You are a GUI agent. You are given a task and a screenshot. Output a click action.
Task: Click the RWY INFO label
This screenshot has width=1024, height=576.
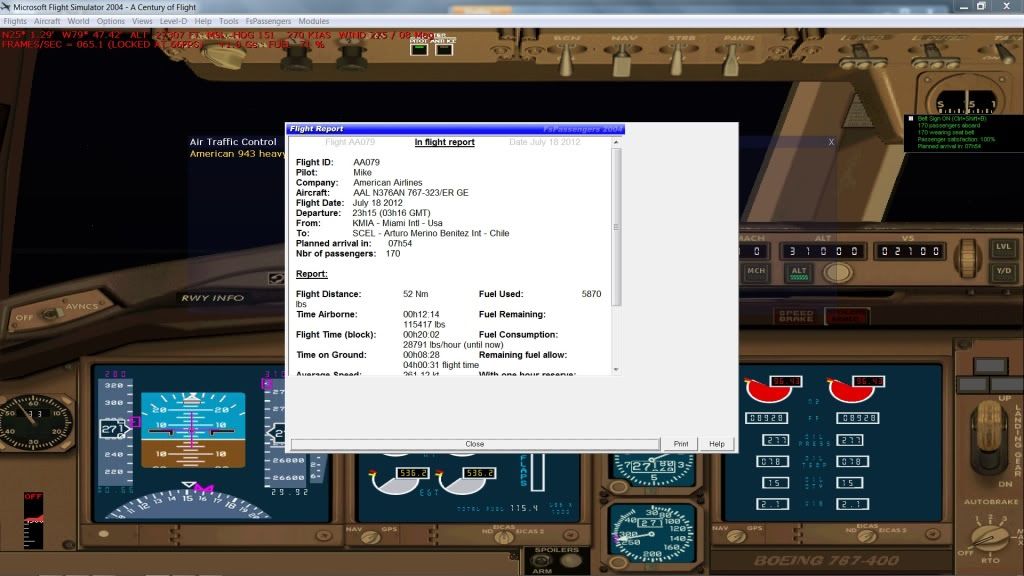[x=212, y=298]
